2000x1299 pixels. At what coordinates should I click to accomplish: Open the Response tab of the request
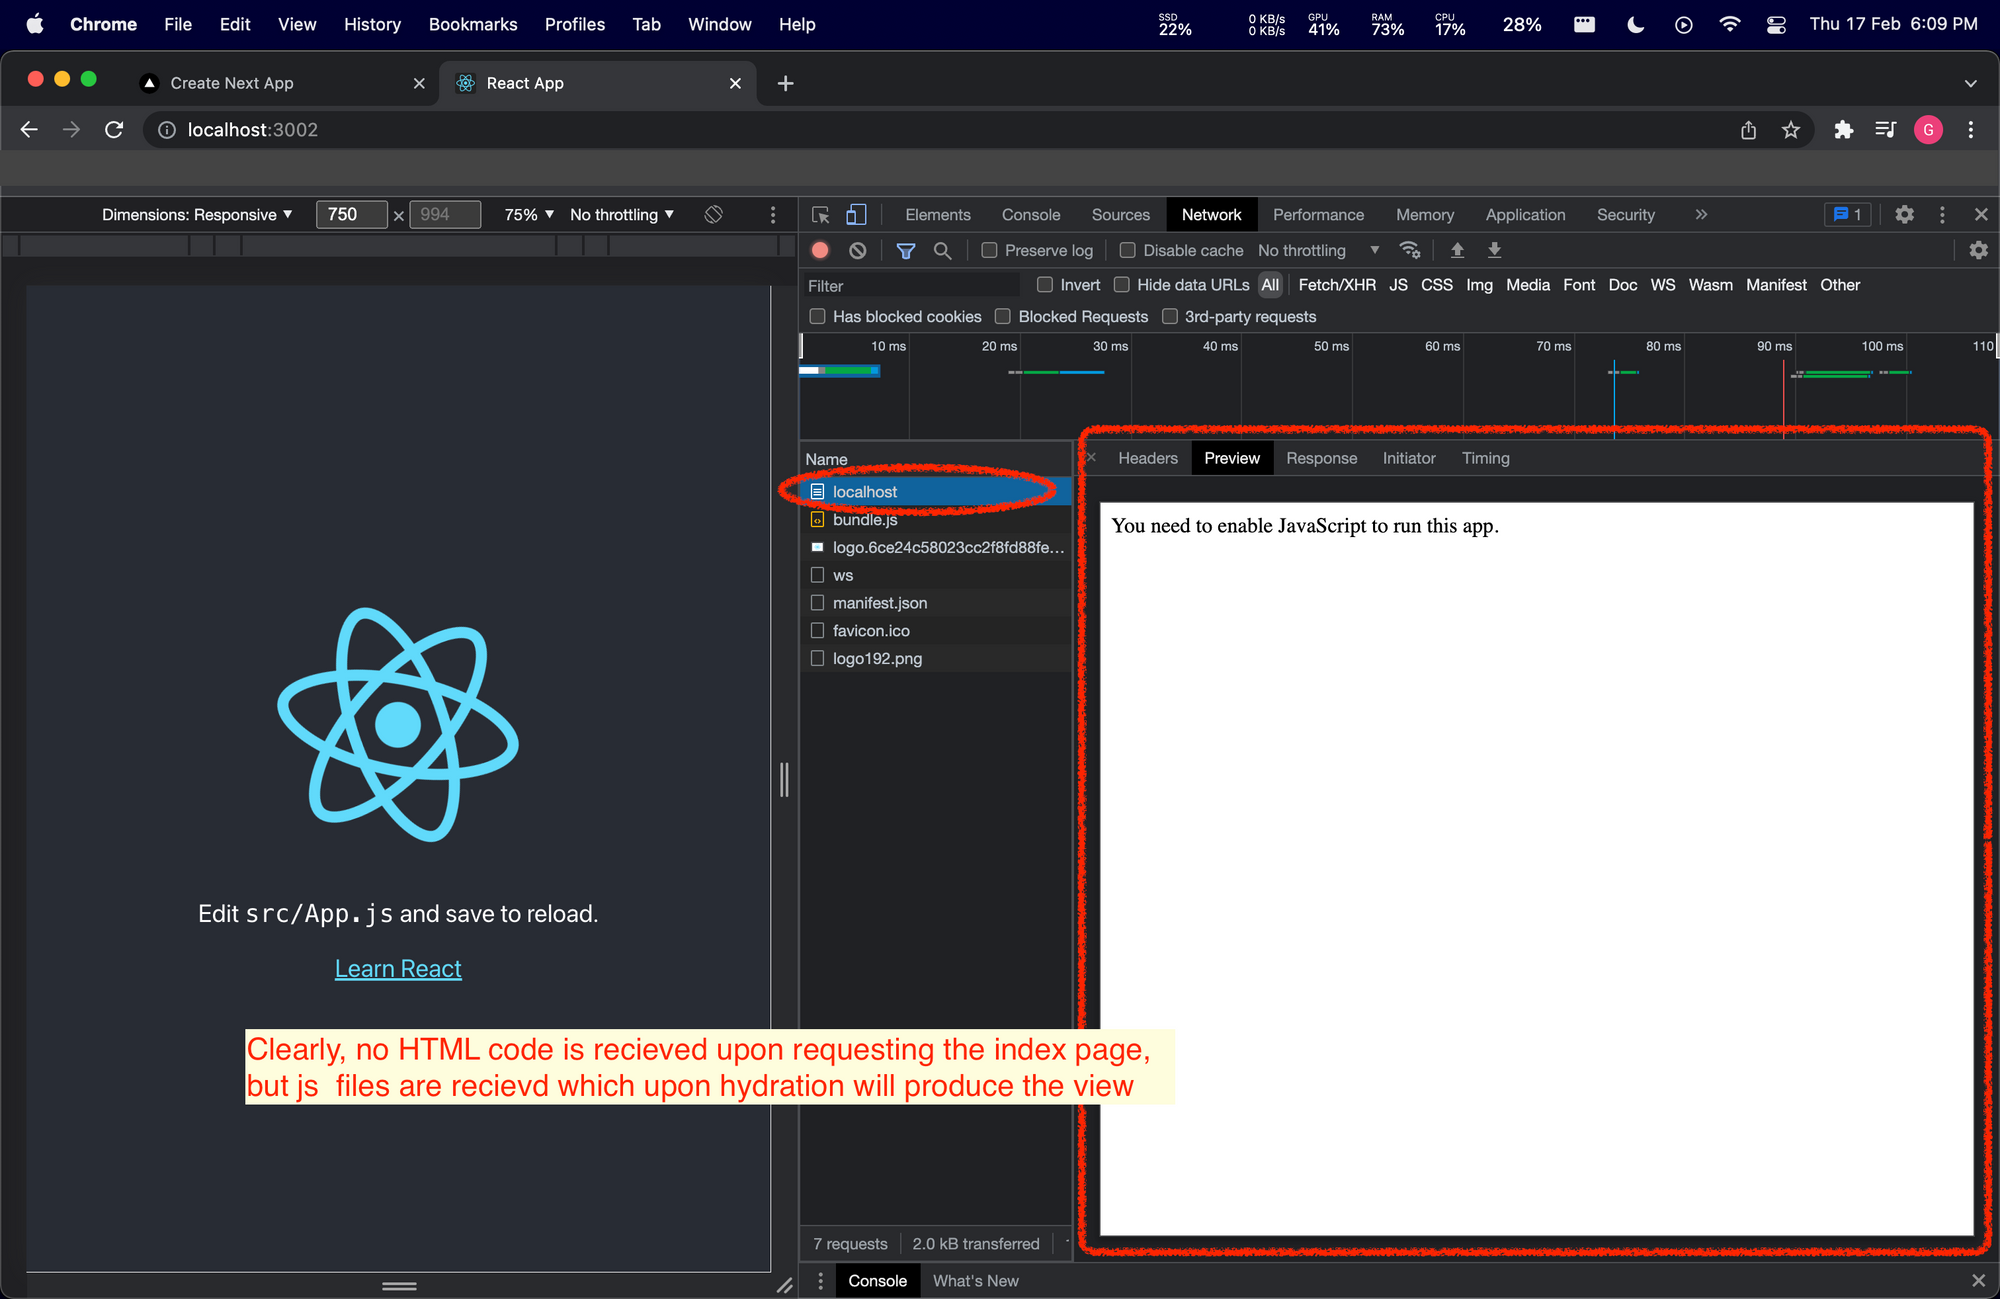1322,458
